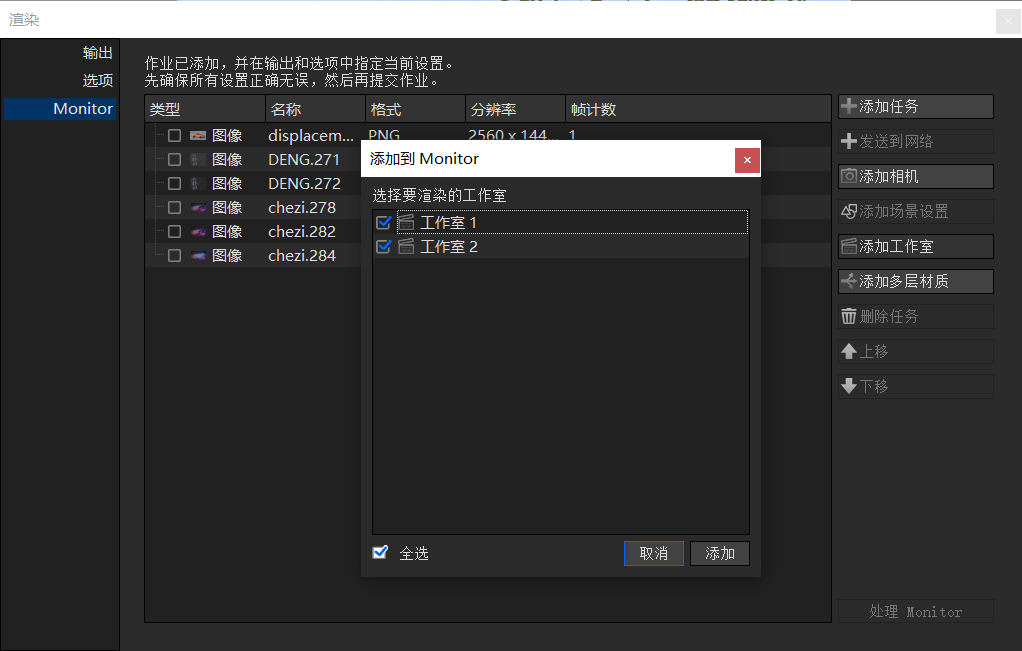Image resolution: width=1022 pixels, height=651 pixels.
Task: Click the down-arrow icon on 下移 button
Action: coord(851,386)
